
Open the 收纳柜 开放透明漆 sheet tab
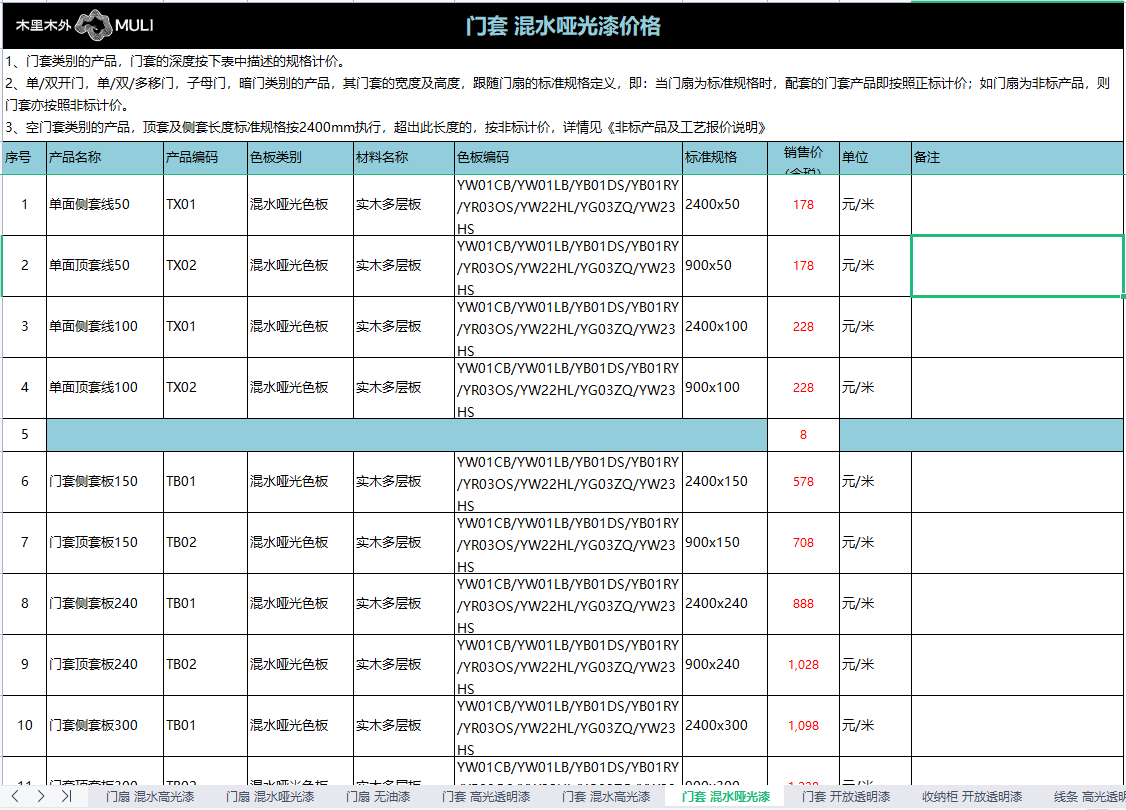[x=972, y=797]
